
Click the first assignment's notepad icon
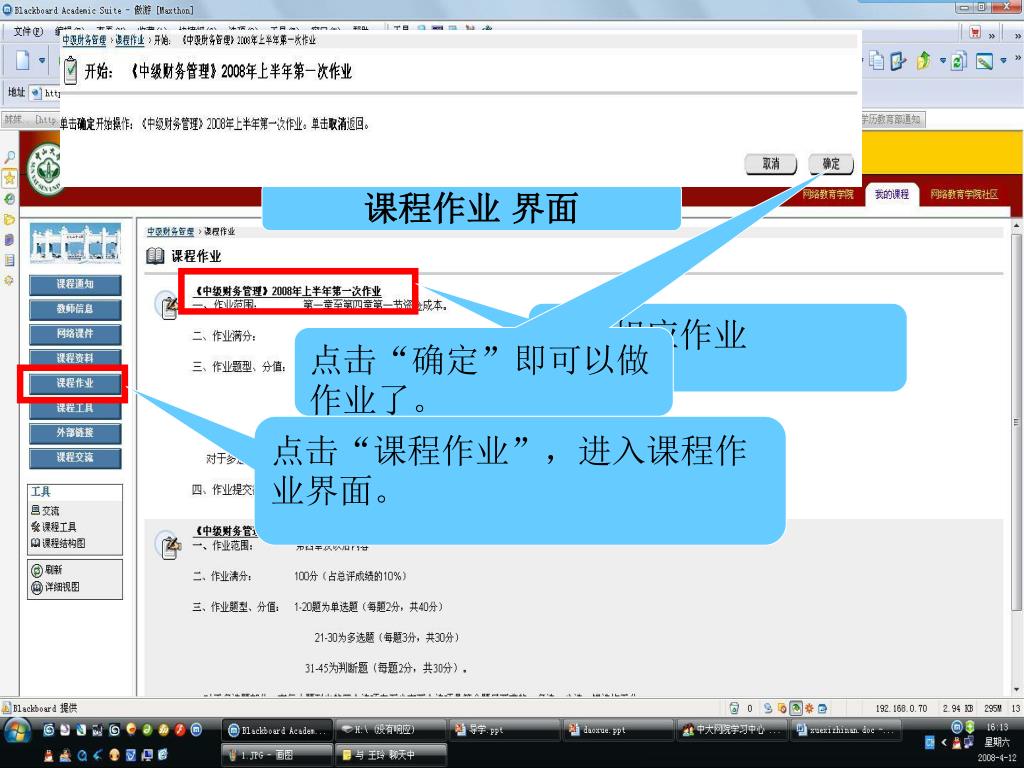[167, 306]
